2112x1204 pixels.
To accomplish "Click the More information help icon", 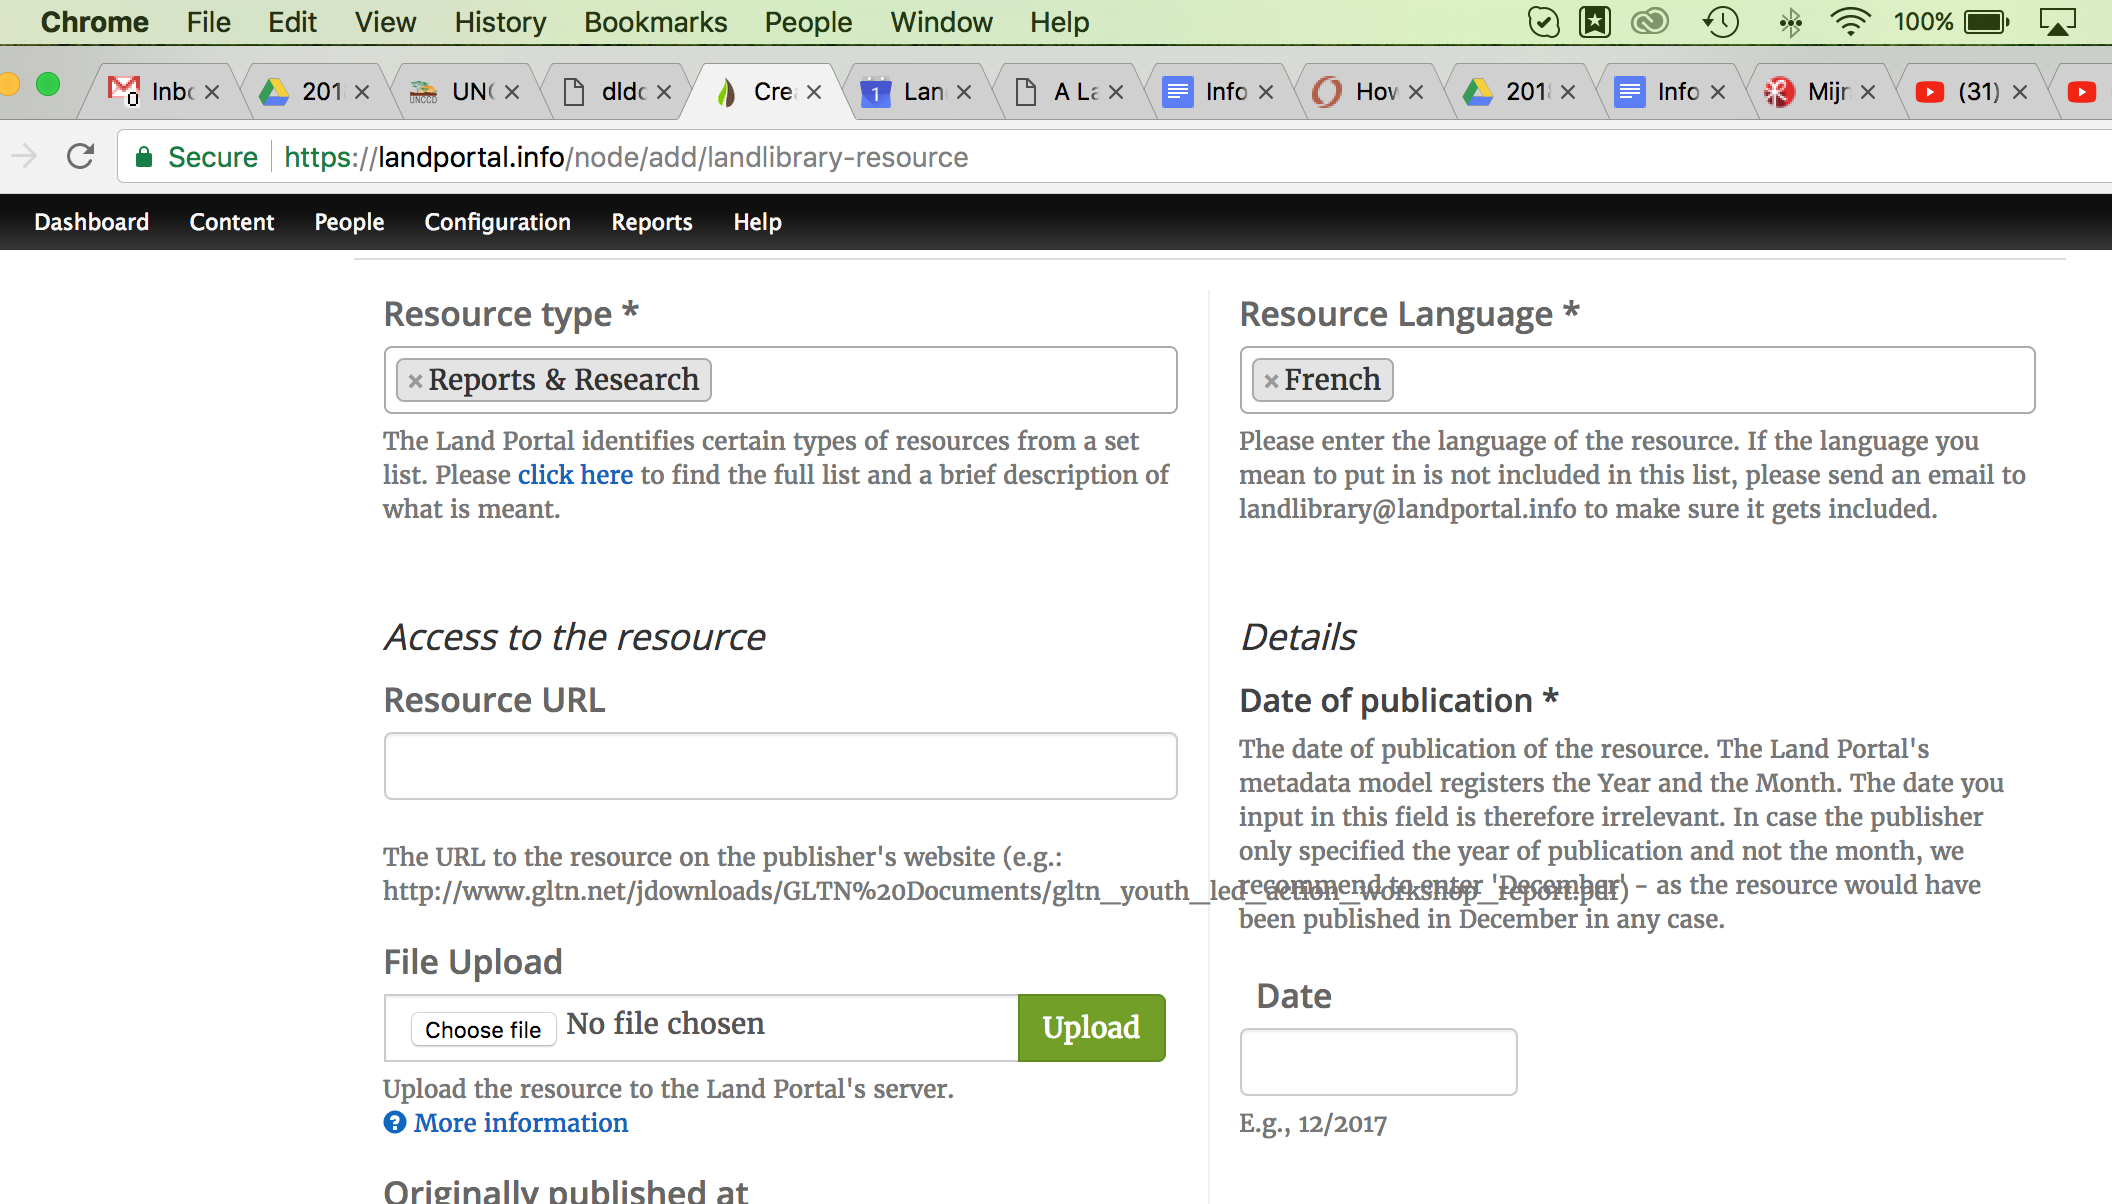I will tap(395, 1123).
